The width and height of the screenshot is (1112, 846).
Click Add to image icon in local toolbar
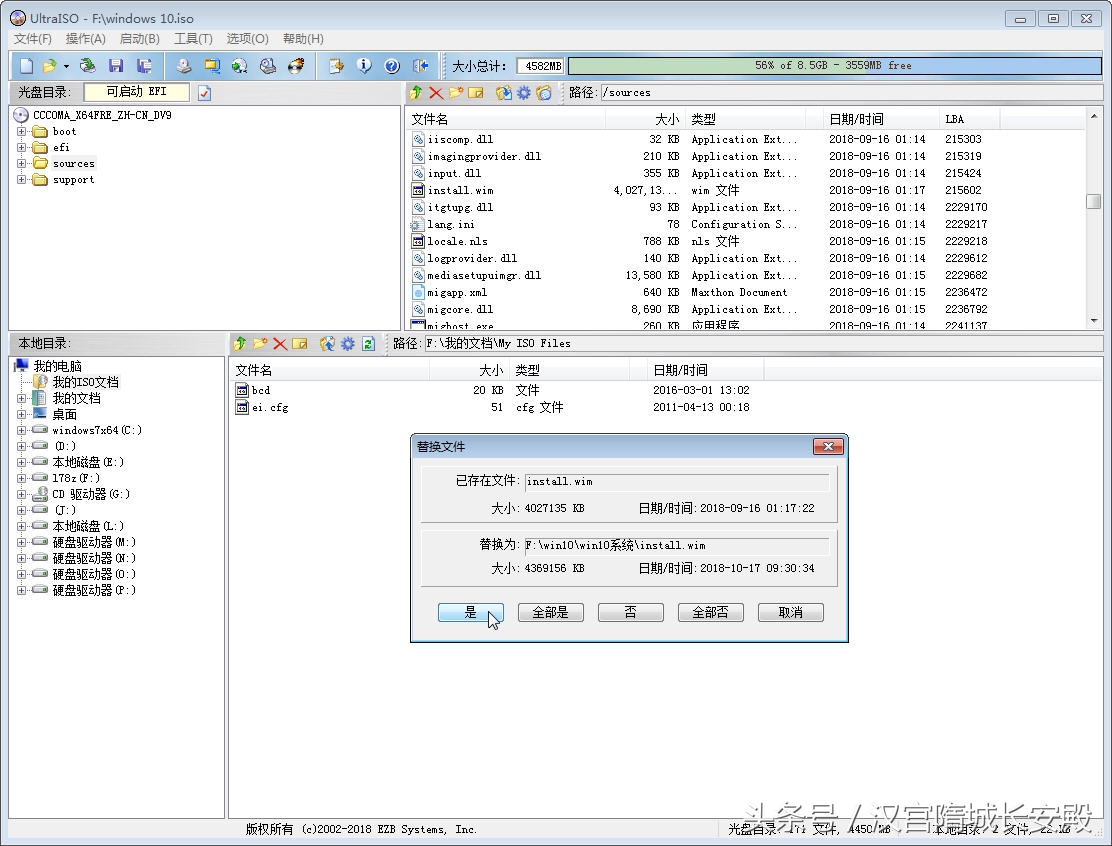click(x=327, y=344)
